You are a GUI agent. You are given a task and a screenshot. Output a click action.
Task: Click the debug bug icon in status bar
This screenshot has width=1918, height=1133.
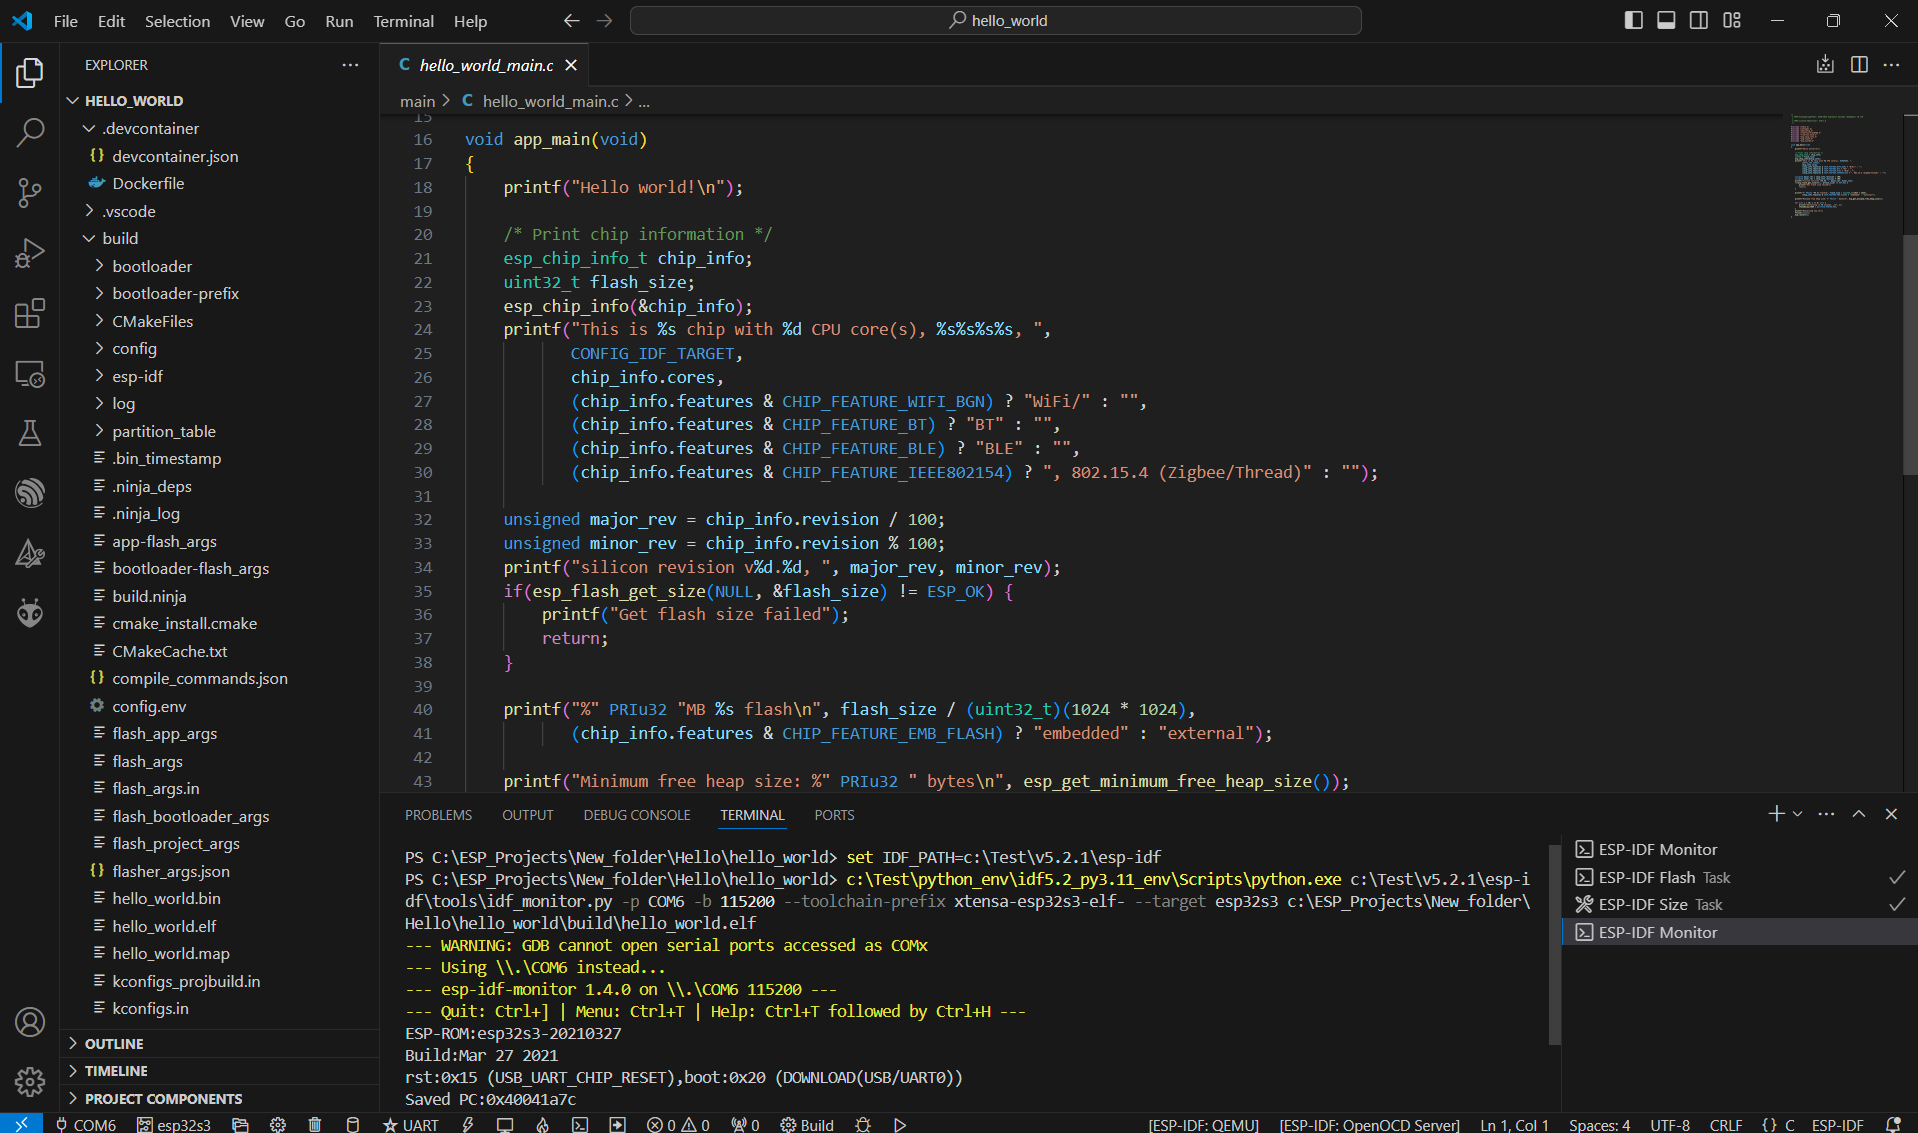[x=863, y=1124]
